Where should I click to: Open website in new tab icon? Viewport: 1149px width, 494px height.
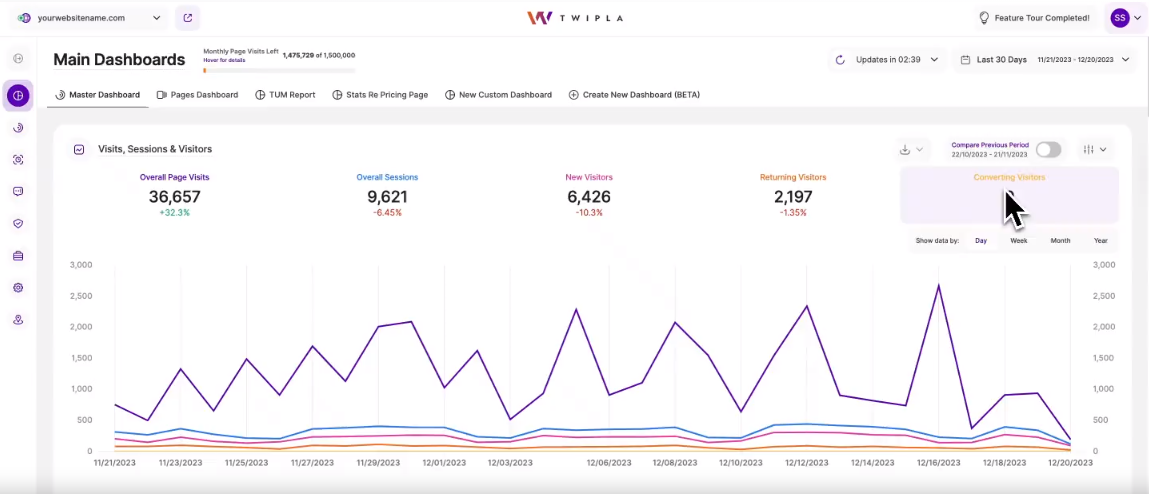(187, 18)
